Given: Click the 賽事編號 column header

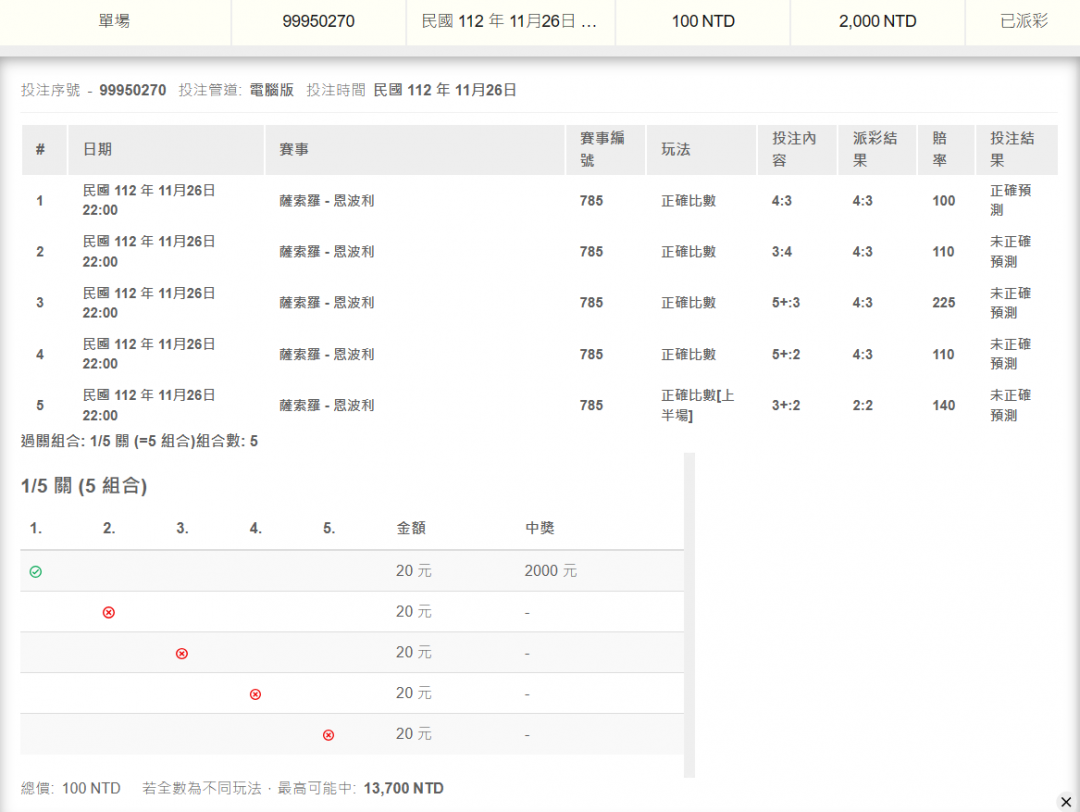Looking at the screenshot, I should (605, 149).
